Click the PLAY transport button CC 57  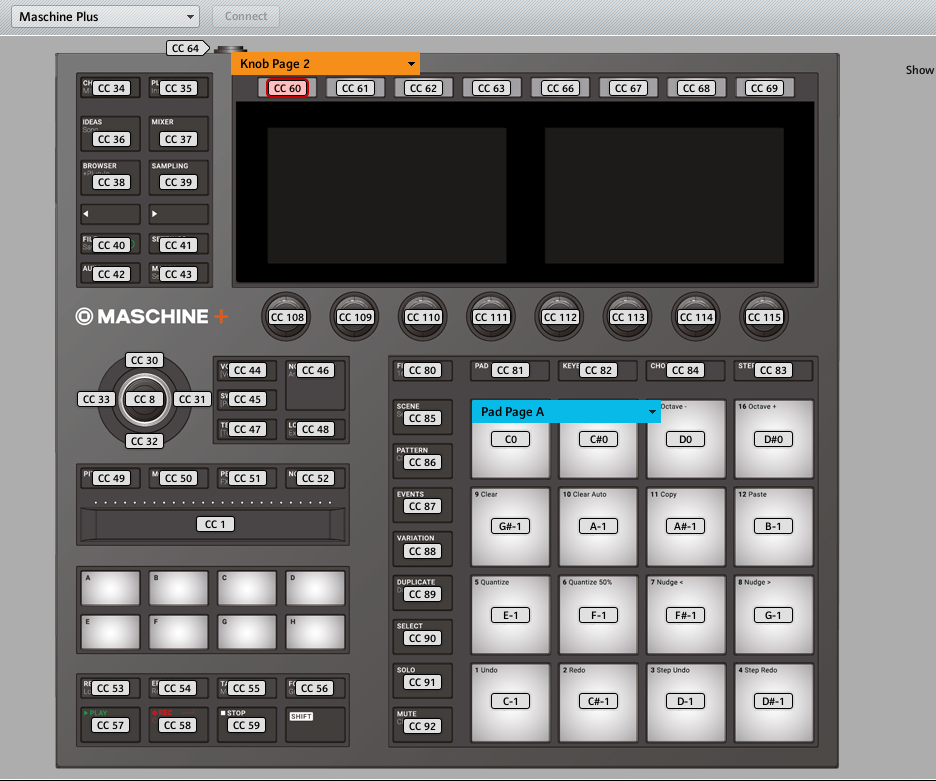click(x=110, y=724)
